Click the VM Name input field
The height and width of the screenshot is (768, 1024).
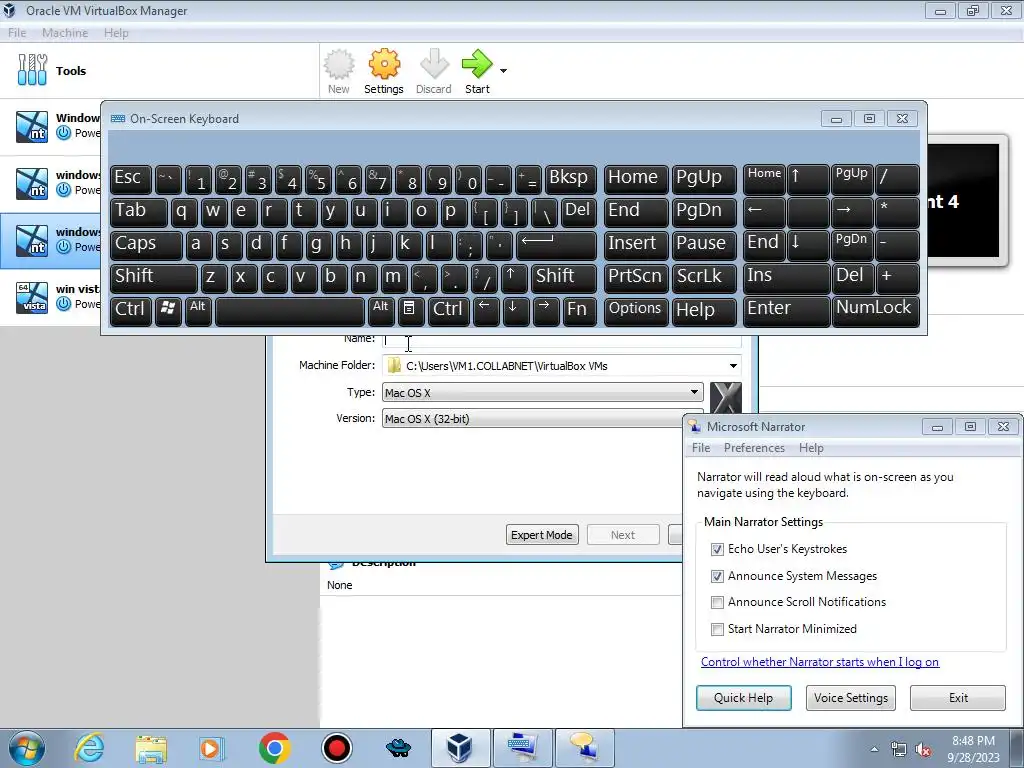coord(562,340)
